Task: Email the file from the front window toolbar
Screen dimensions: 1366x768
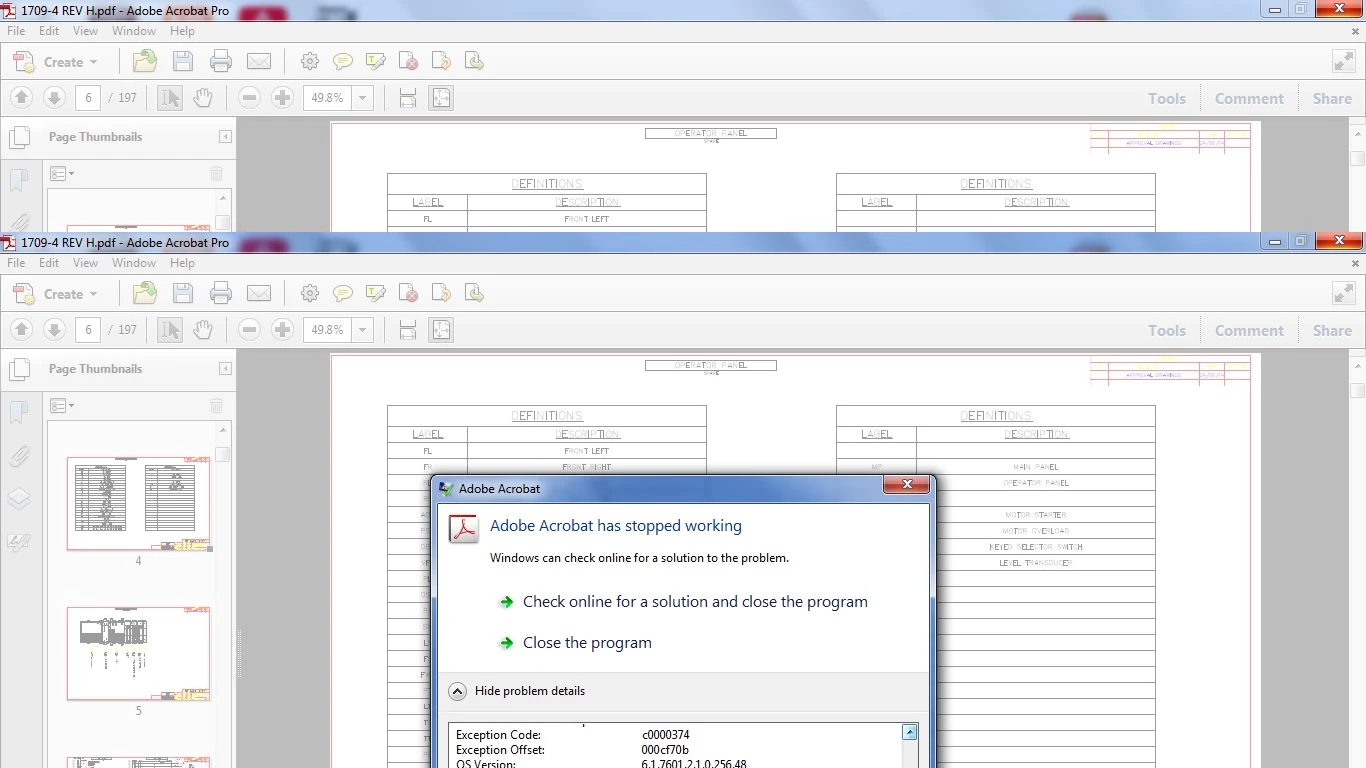Action: tap(259, 294)
